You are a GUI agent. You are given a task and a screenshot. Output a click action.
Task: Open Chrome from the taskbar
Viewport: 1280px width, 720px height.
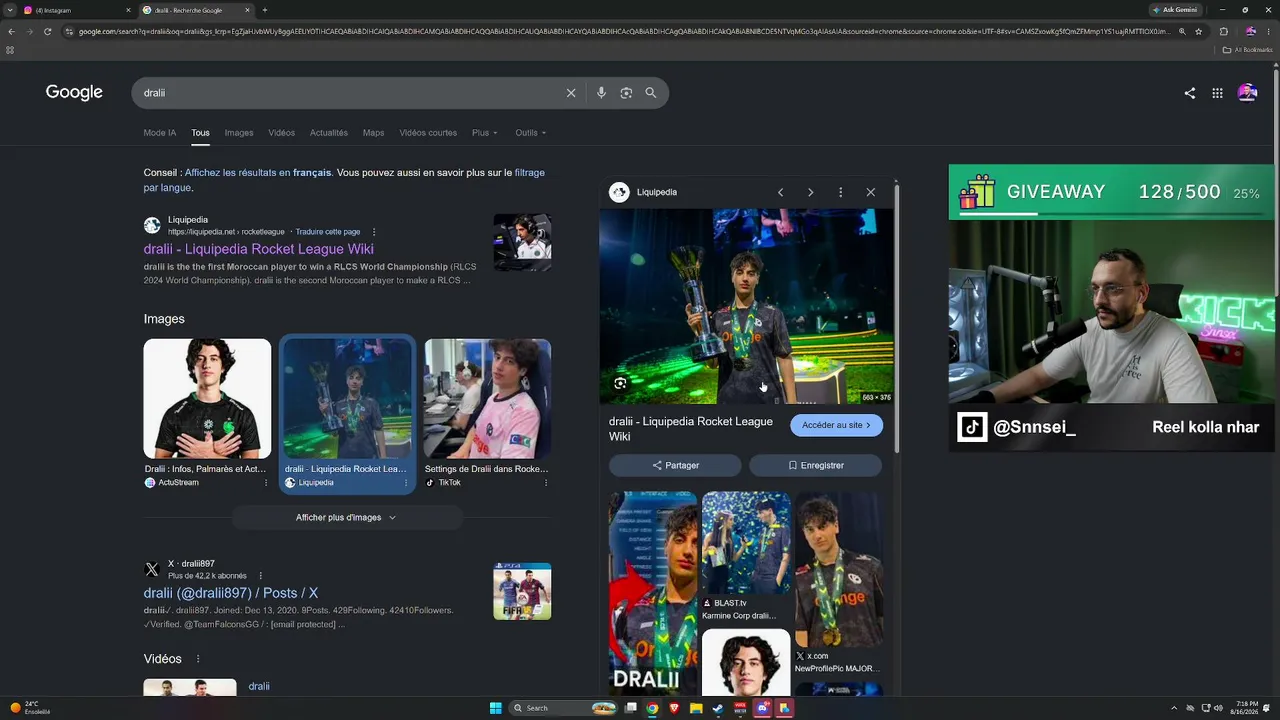point(652,708)
